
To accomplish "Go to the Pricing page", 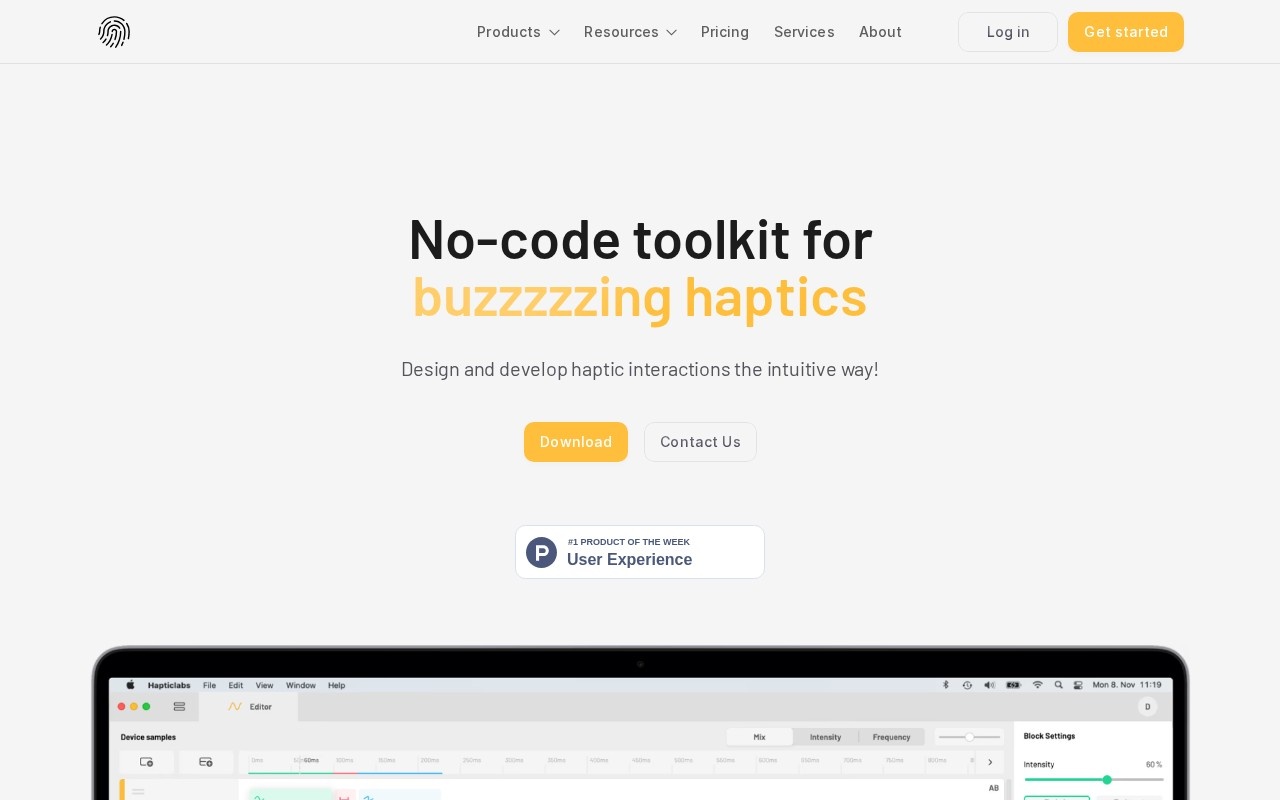I will 725,32.
